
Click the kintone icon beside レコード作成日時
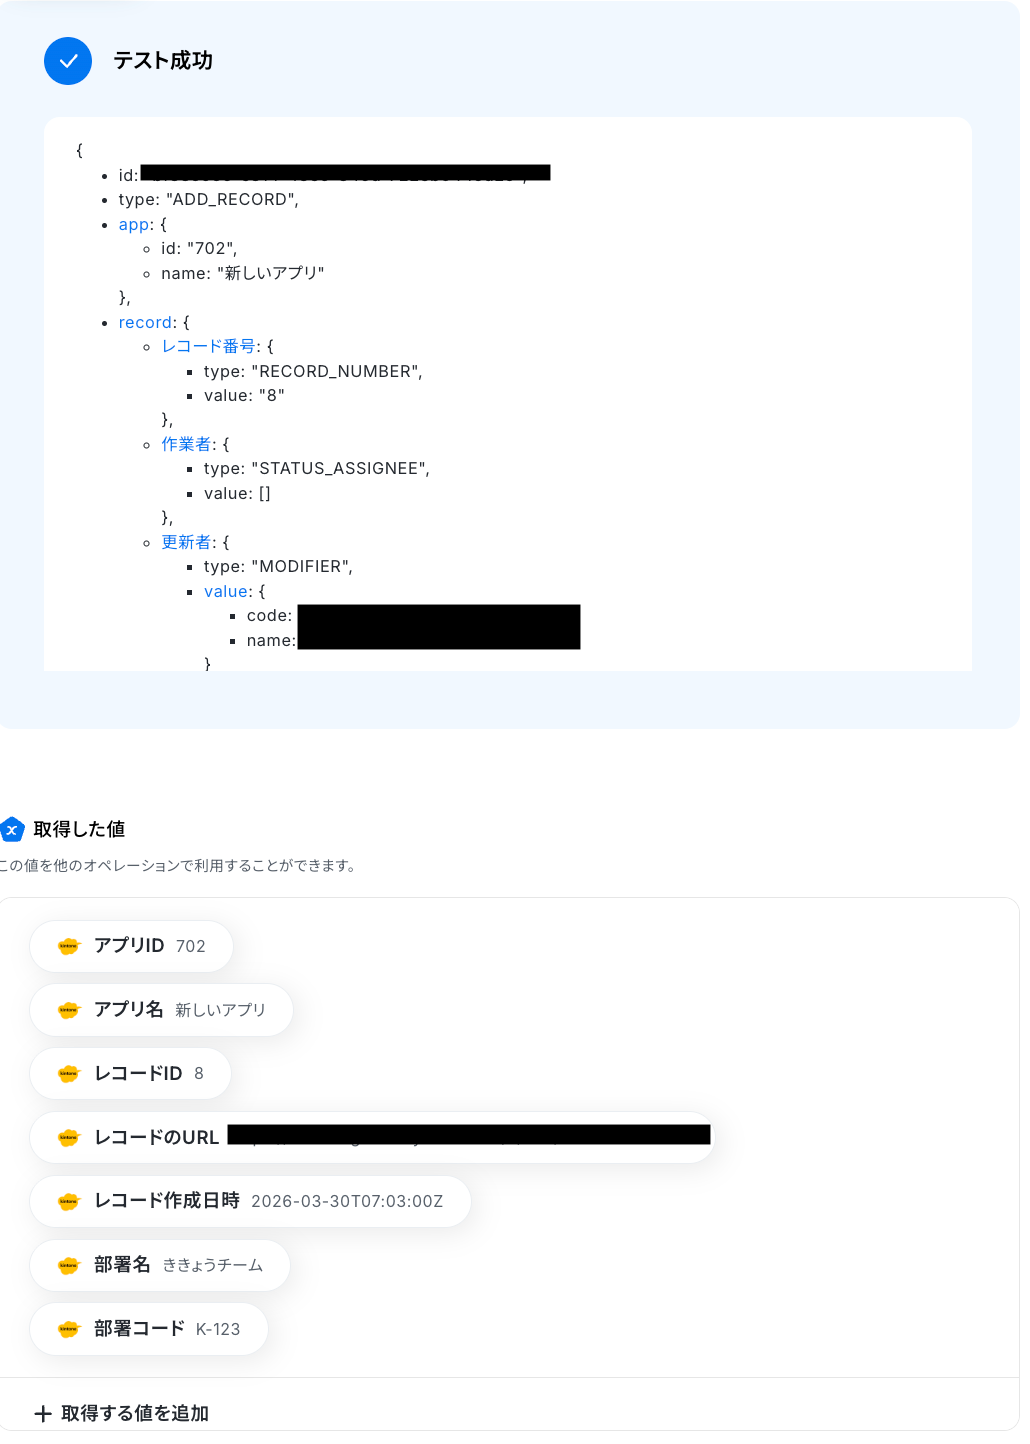[68, 1202]
